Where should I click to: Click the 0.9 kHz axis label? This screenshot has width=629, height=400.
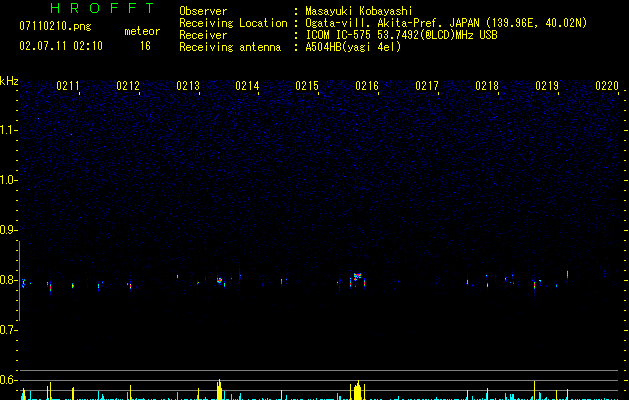8,230
